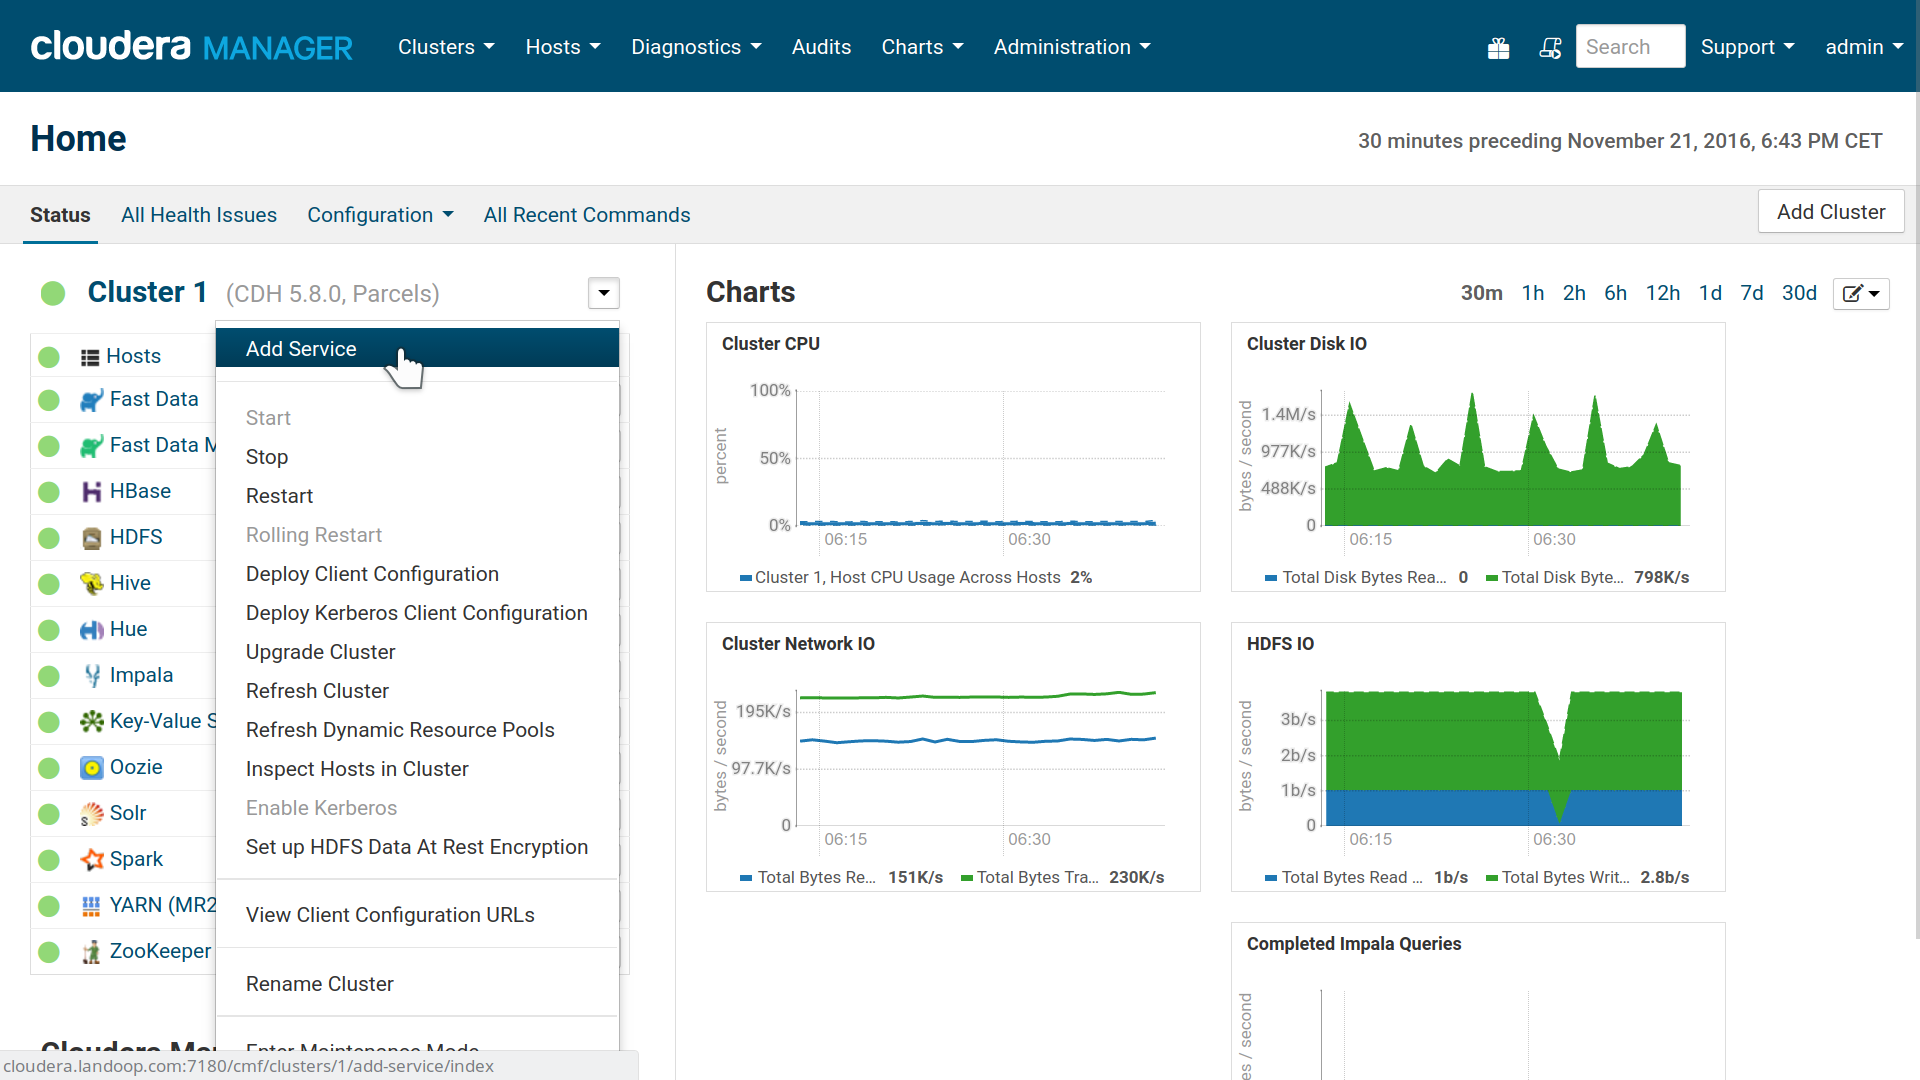1920x1080 pixels.
Task: Click the All Health Issues tab
Action: pos(198,215)
